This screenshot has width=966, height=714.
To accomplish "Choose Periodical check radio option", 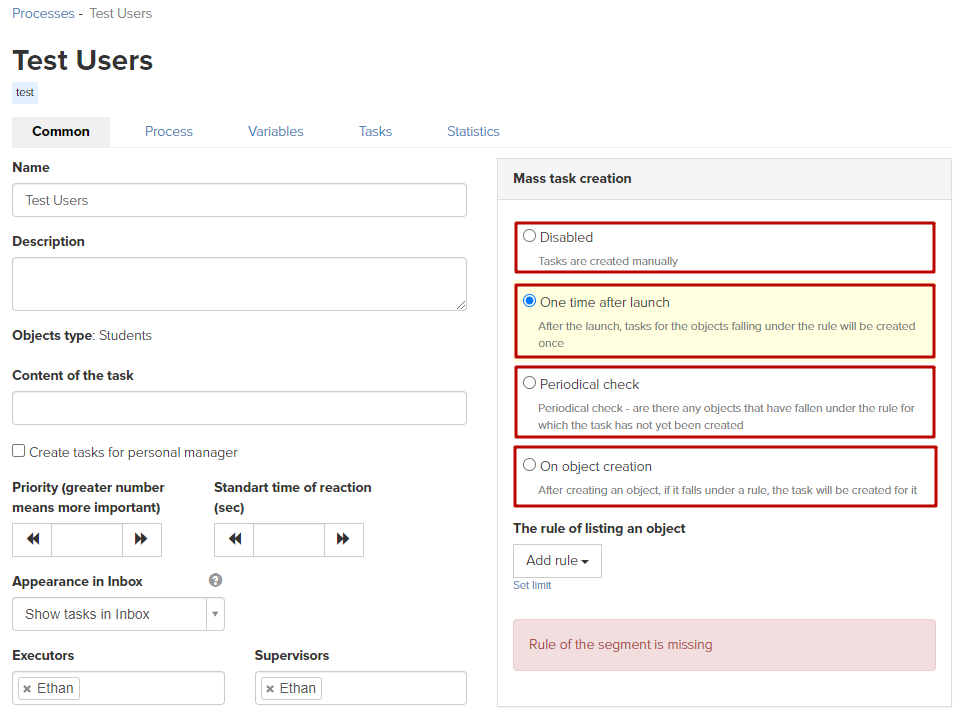I will [x=529, y=383].
